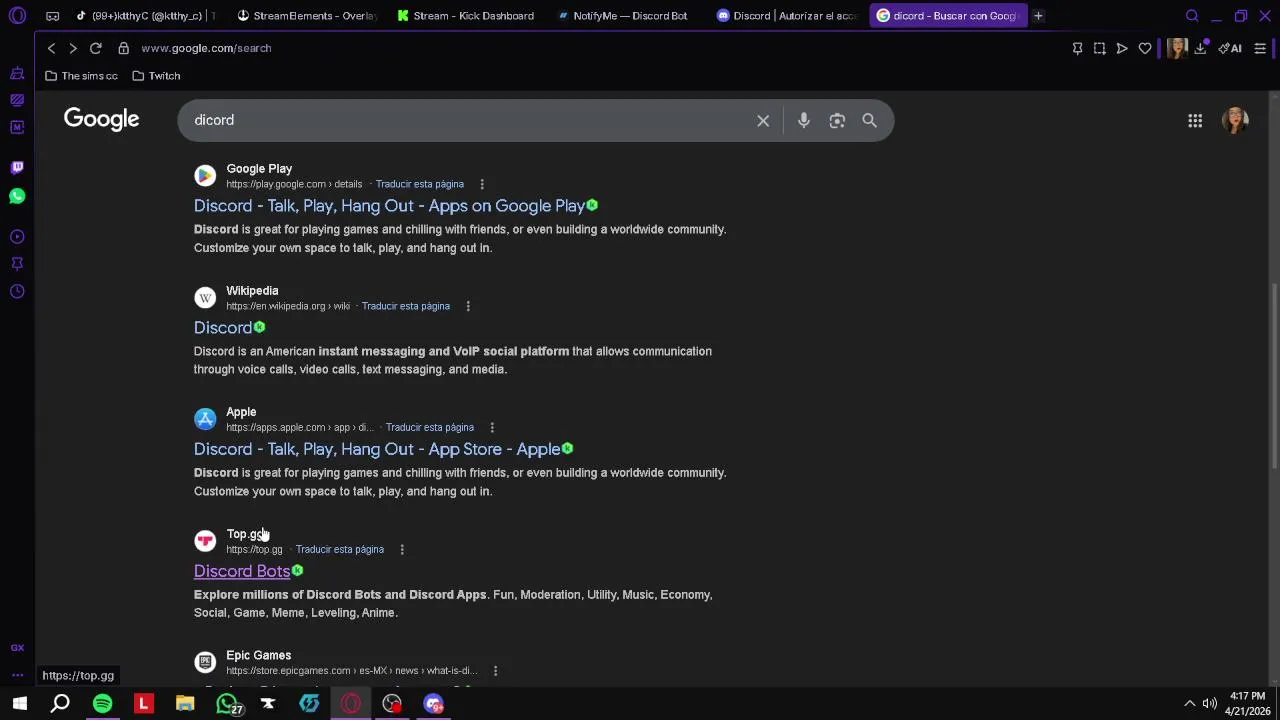1280x720 pixels.
Task: Click the GX icon at sidebar bottom
Action: [x=17, y=648]
